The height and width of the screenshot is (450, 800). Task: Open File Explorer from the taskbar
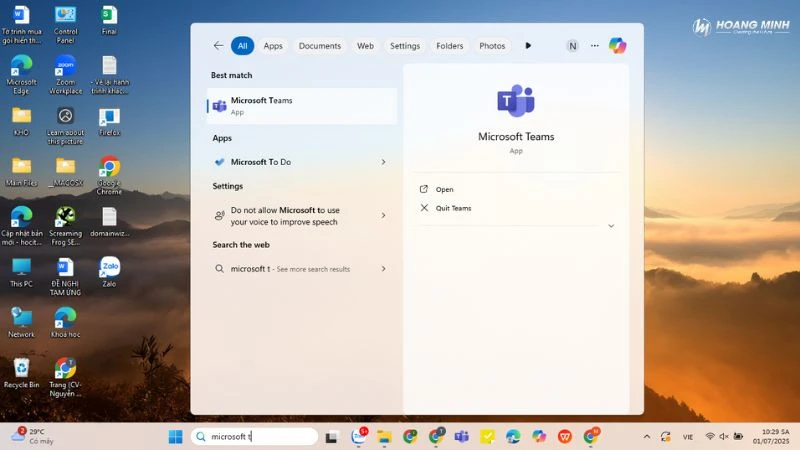[x=384, y=437]
